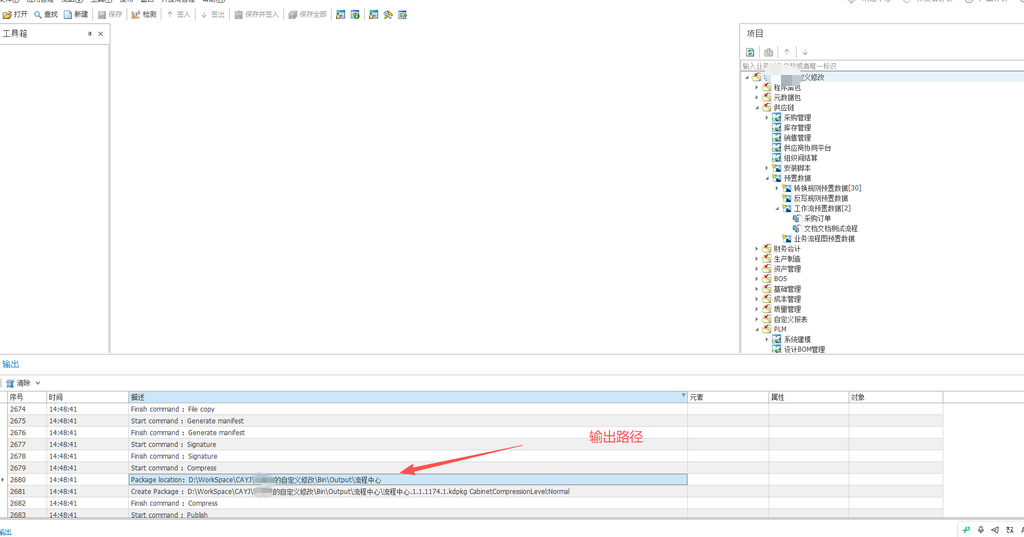
Task: Expand 转换规则预置数据[30] node
Action: click(x=777, y=188)
